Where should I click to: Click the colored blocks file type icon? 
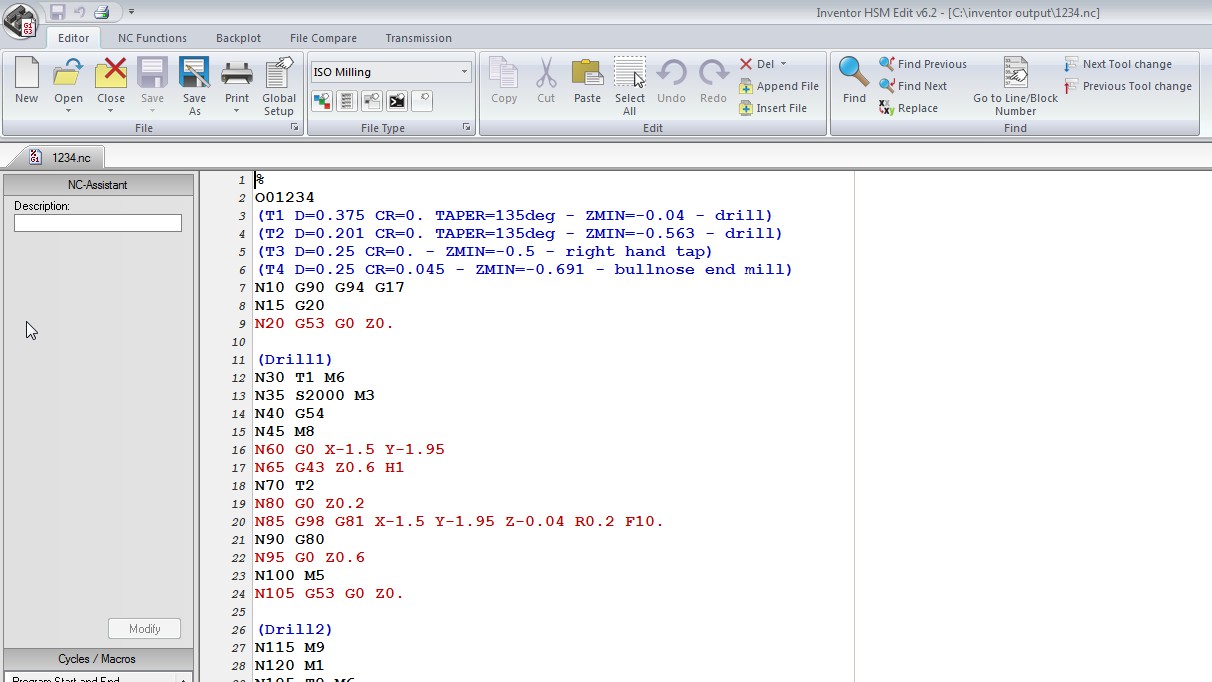point(322,100)
